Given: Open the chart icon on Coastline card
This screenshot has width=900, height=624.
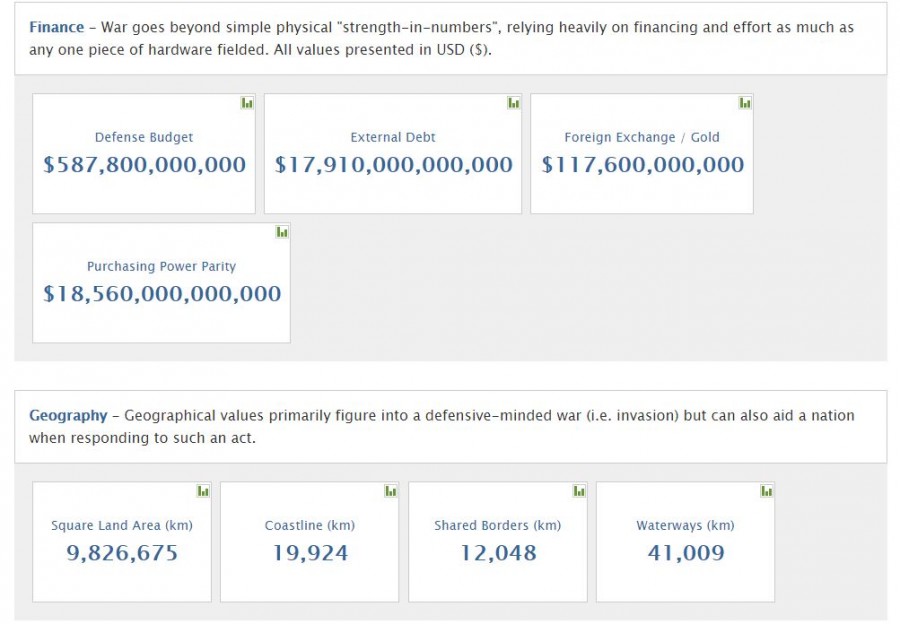Looking at the screenshot, I should (x=391, y=491).
